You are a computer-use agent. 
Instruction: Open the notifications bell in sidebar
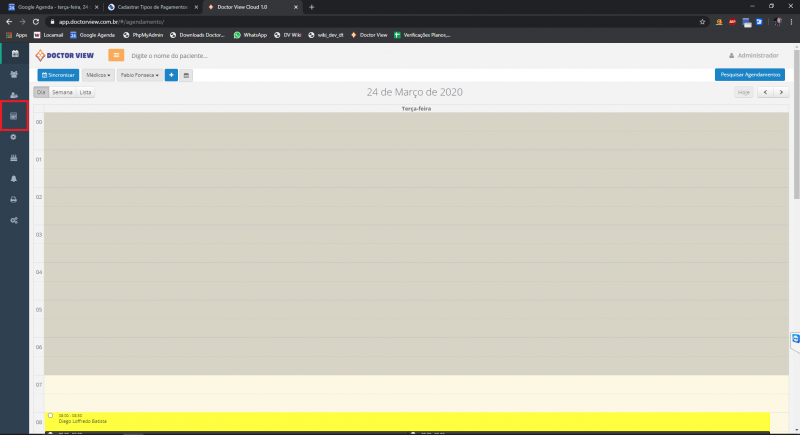coord(14,178)
